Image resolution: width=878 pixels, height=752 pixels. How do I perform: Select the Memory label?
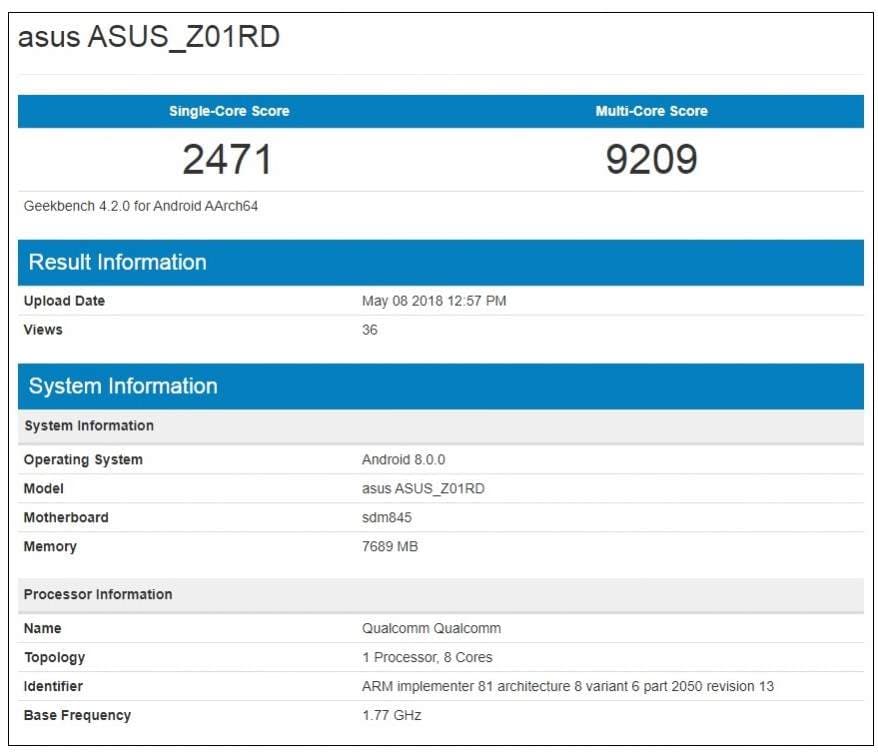point(50,547)
